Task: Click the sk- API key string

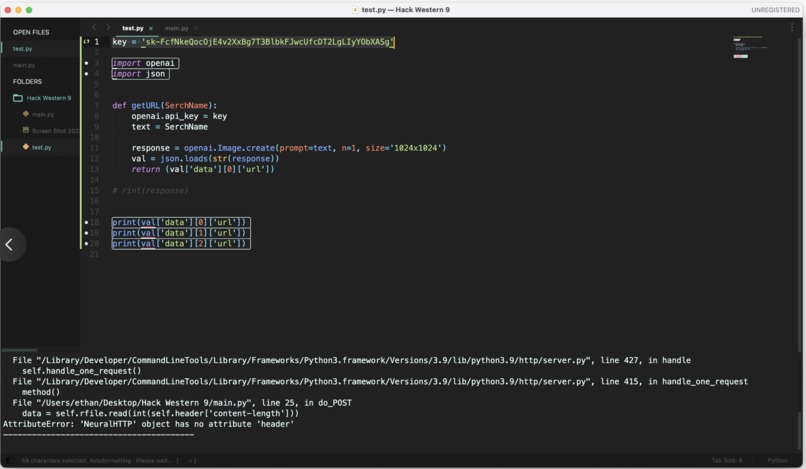Action: pyautogui.click(x=268, y=42)
